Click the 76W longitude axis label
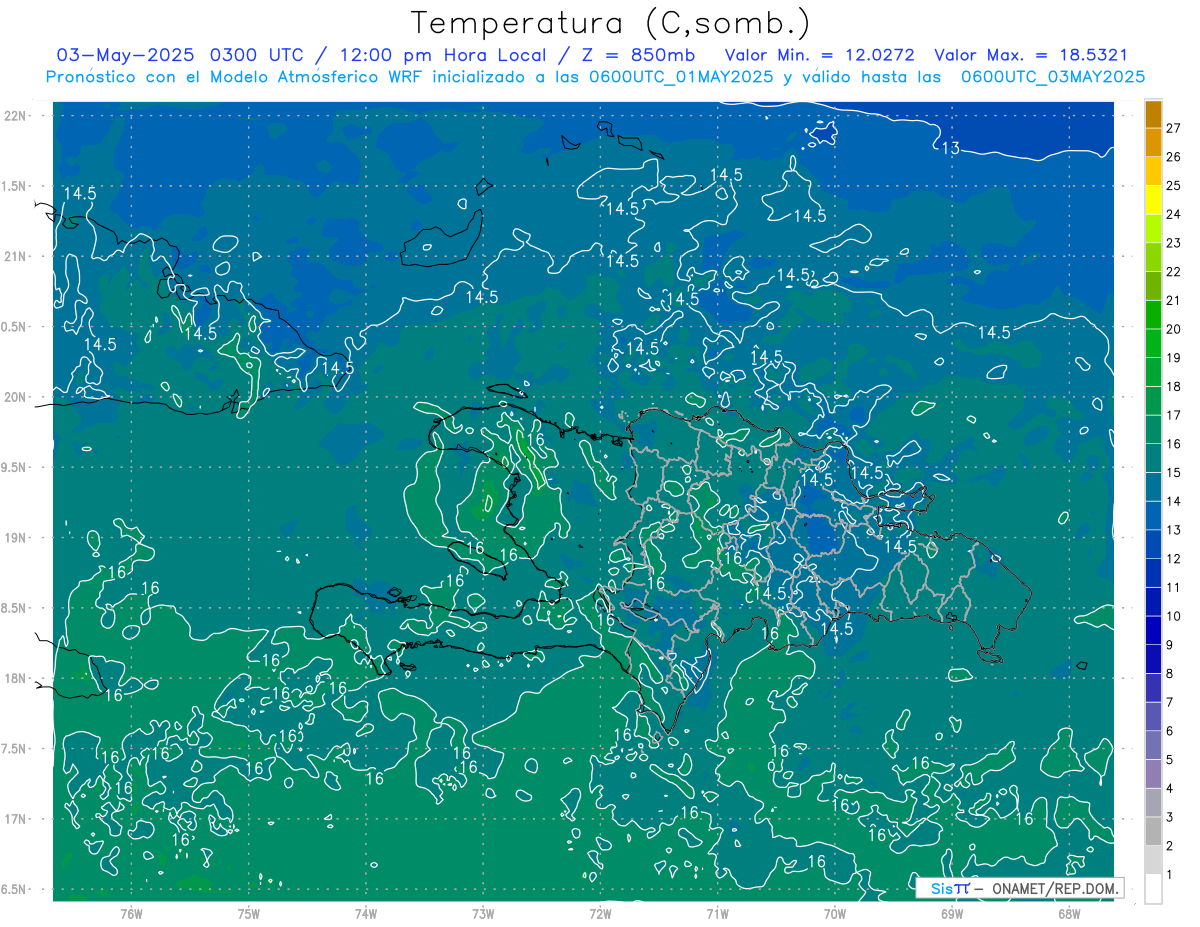The width and height of the screenshot is (1200, 927). point(131,913)
